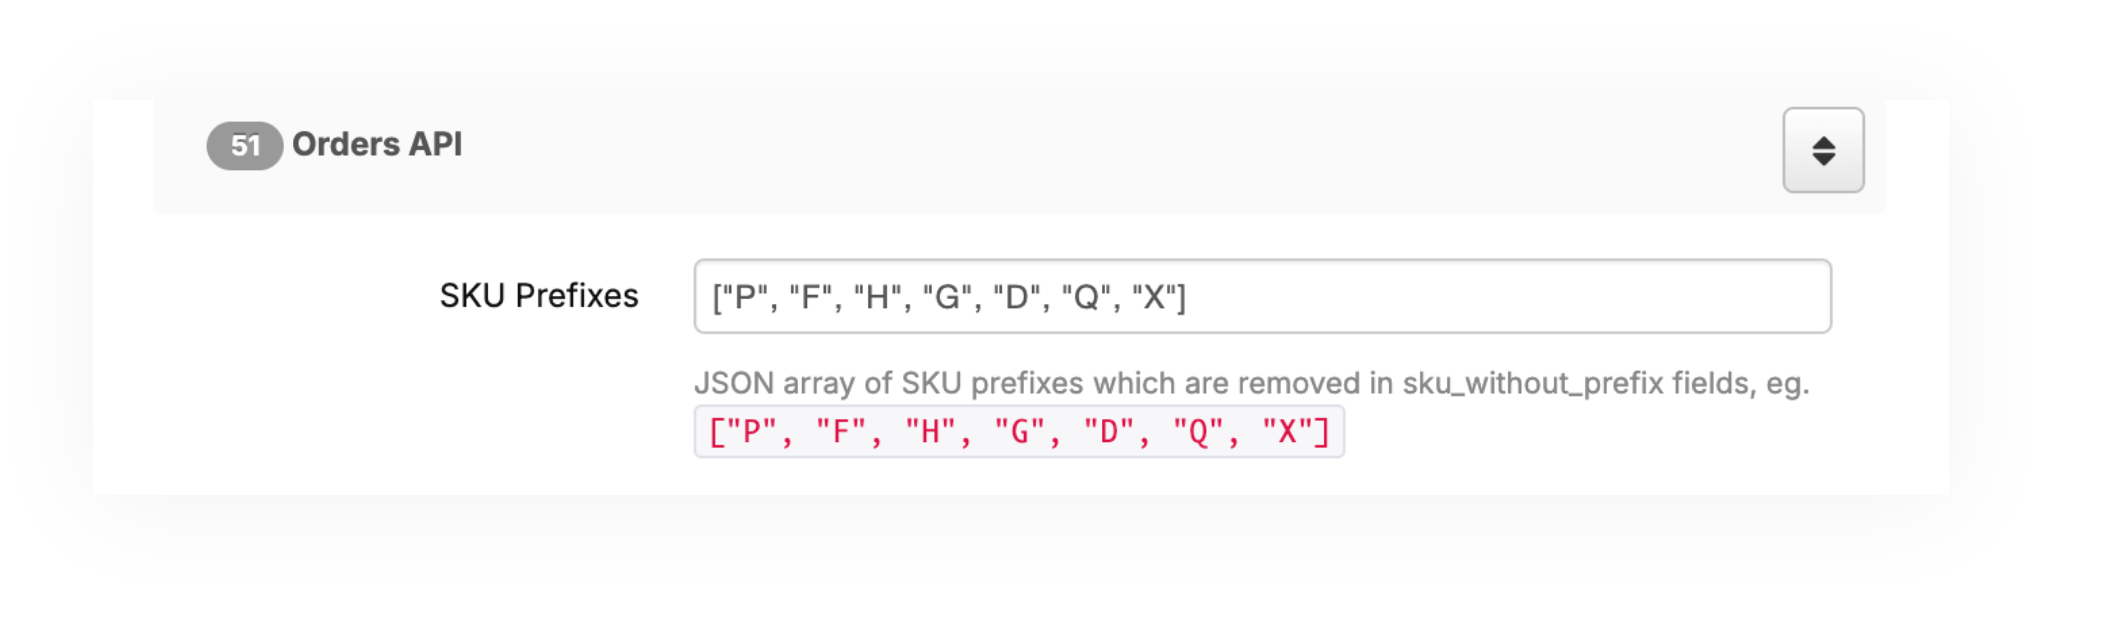
Task: Click the grey pill badge beside Orders API
Action: tap(245, 146)
